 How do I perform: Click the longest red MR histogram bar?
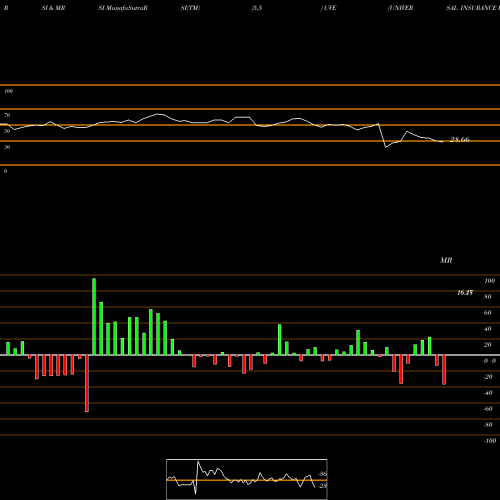tap(87, 383)
